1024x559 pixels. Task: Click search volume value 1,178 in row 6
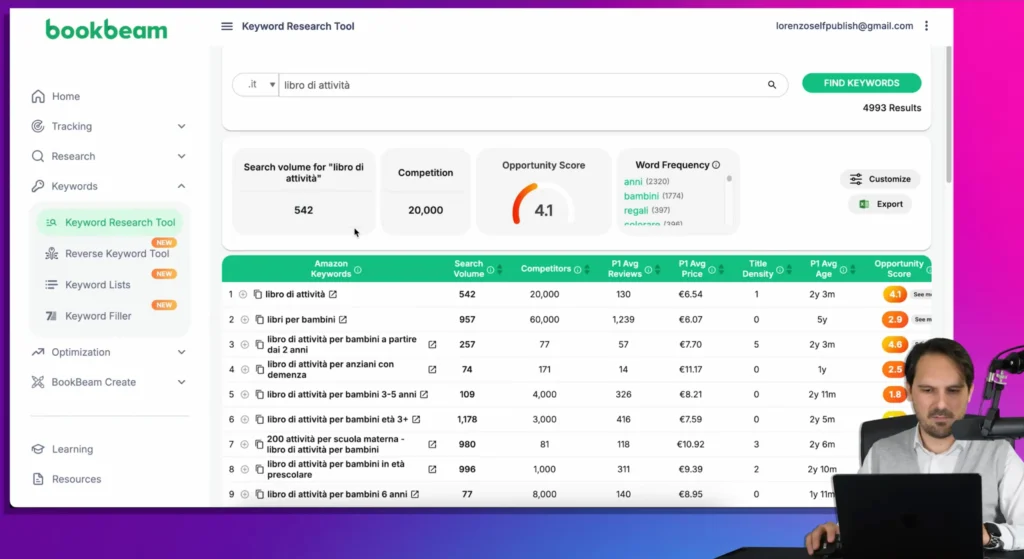click(x=467, y=420)
